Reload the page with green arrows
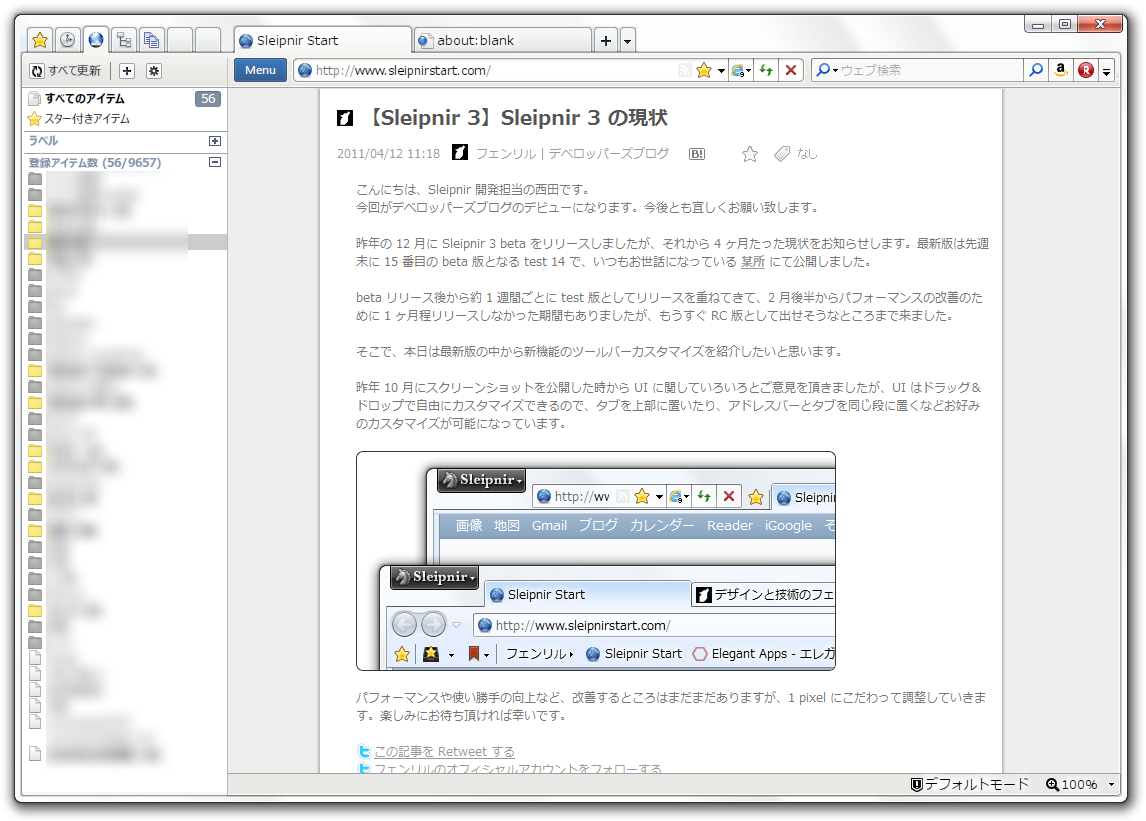The width and height of the screenshot is (1146, 821). tap(766, 70)
